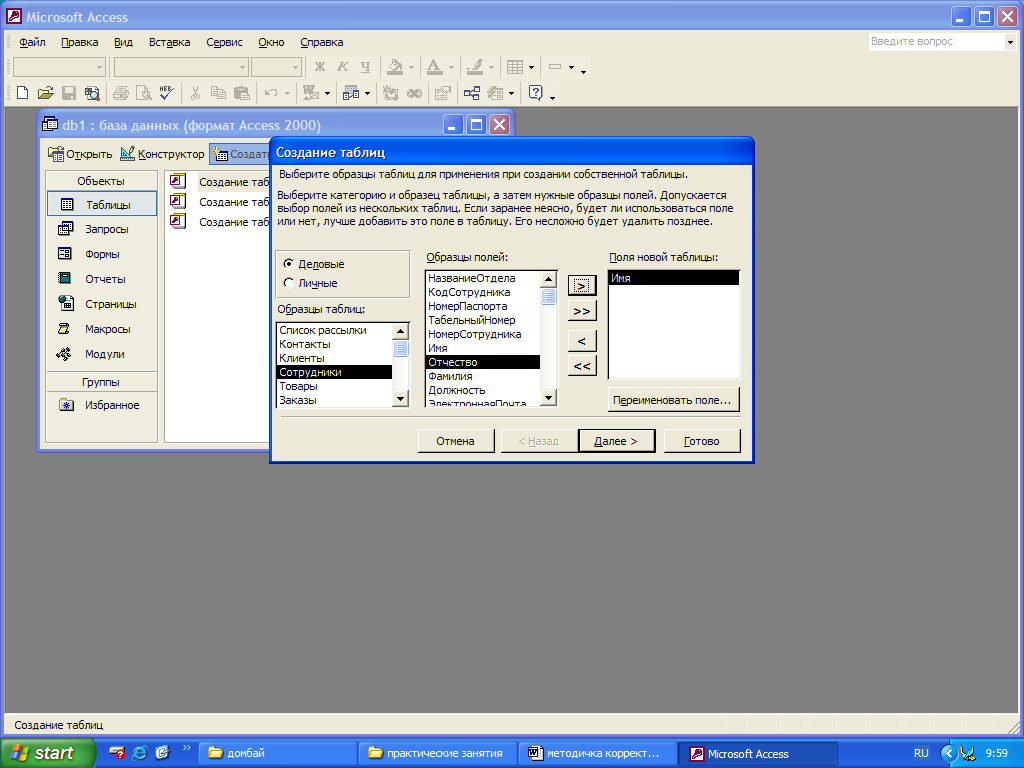
Task: Expand the fill color dropdown arrow
Action: tap(411, 67)
